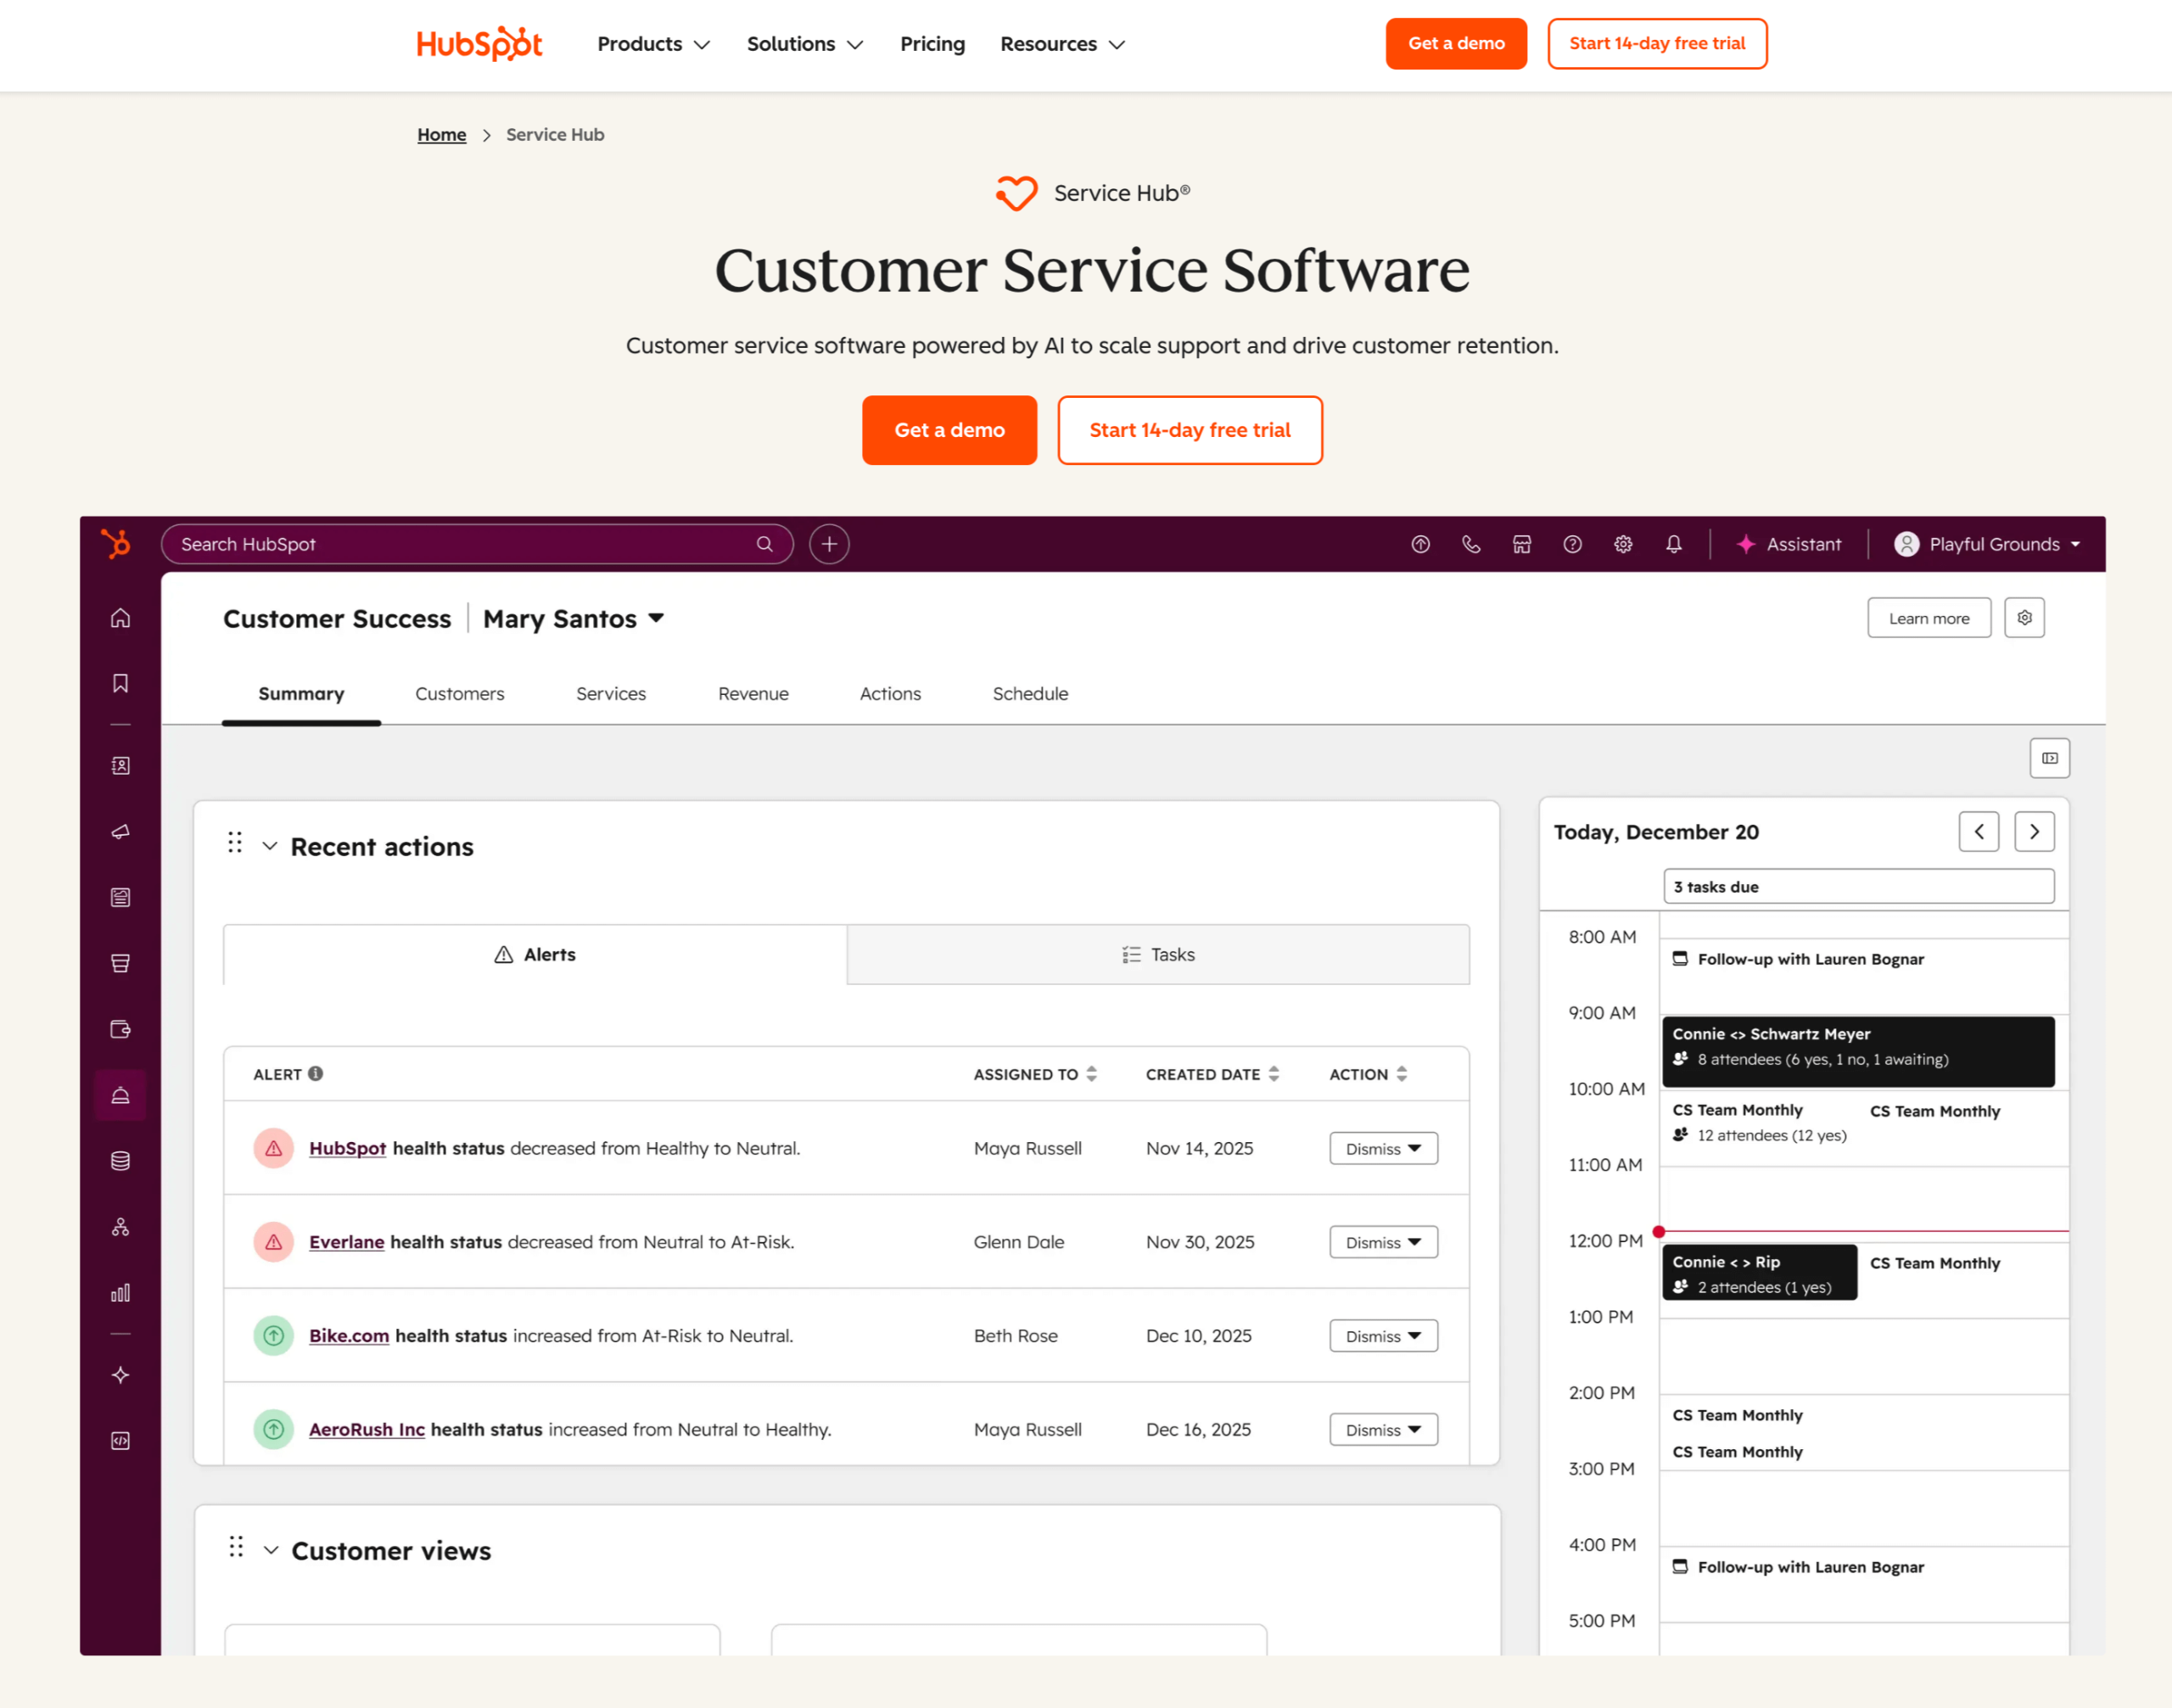The width and height of the screenshot is (2172, 1708).
Task: Open the Everlane company link
Action: click(346, 1242)
